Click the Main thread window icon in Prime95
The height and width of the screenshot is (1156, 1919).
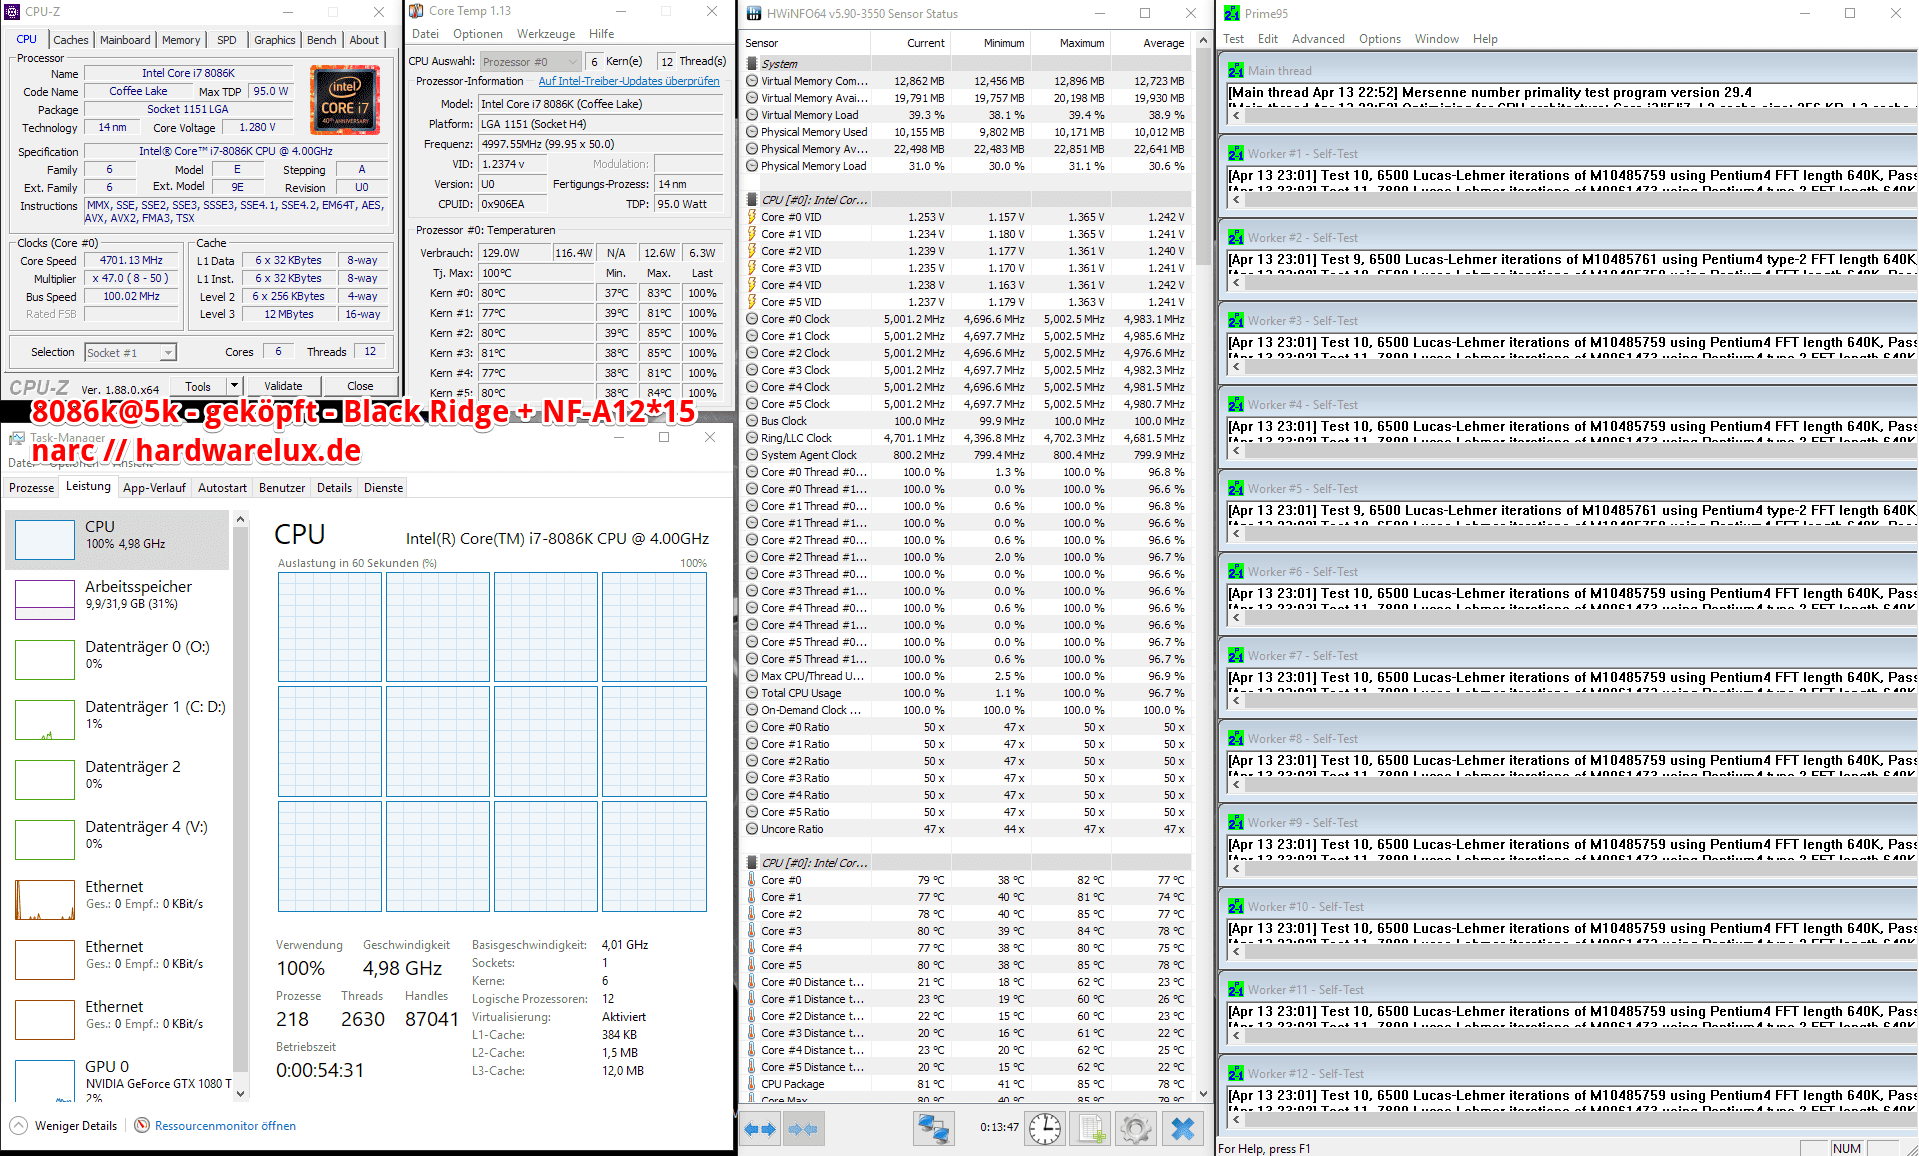tap(1236, 70)
